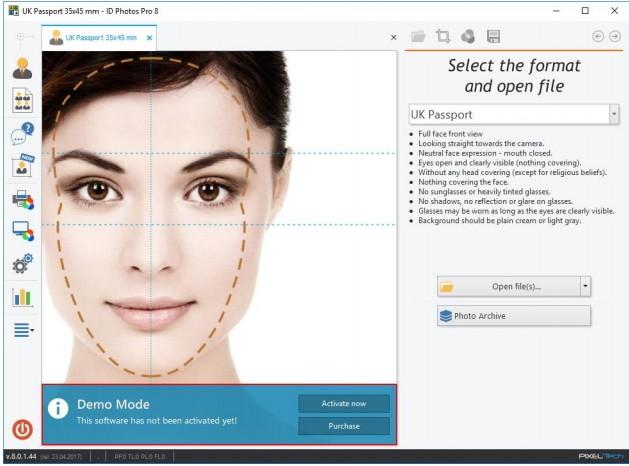The height and width of the screenshot is (466, 629).
Task: Go forward with the right arrow circle
Action: (615, 36)
